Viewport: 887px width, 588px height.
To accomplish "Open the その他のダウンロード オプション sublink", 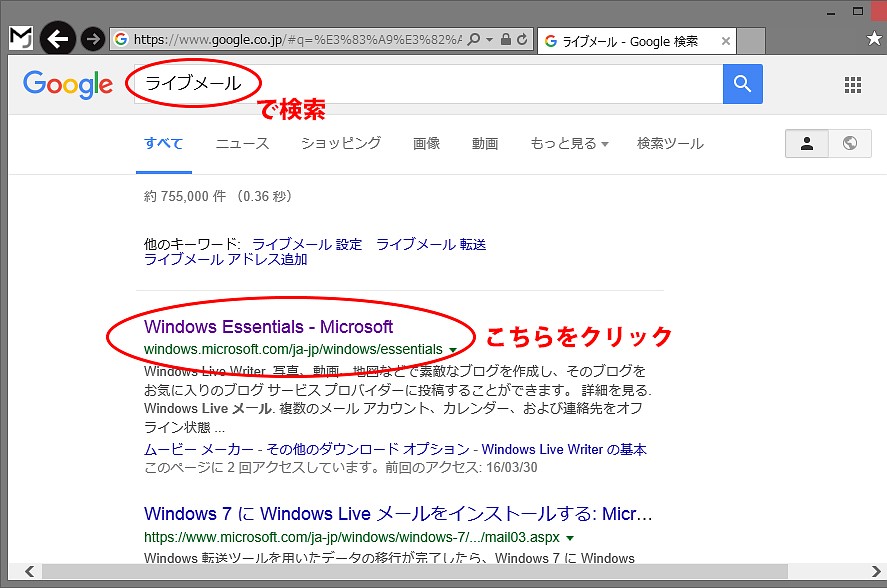I will pos(368,449).
